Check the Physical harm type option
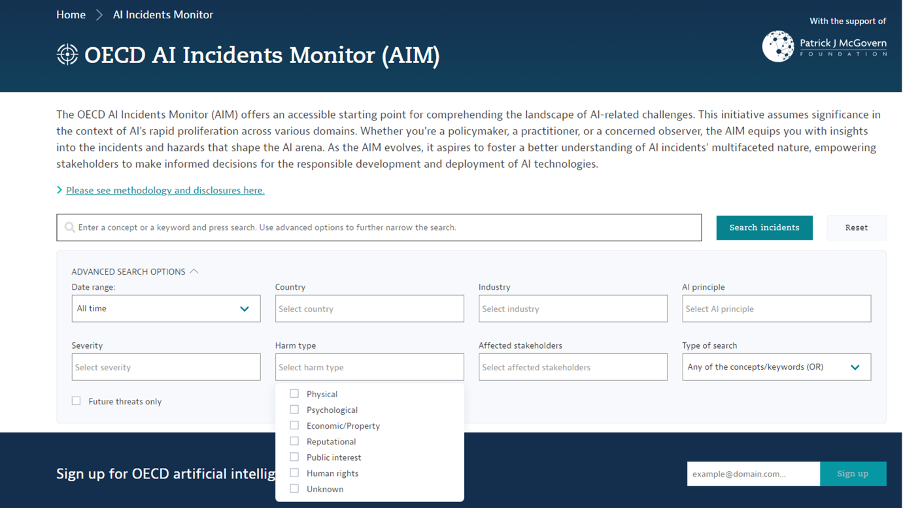This screenshot has width=904, height=508. point(294,394)
